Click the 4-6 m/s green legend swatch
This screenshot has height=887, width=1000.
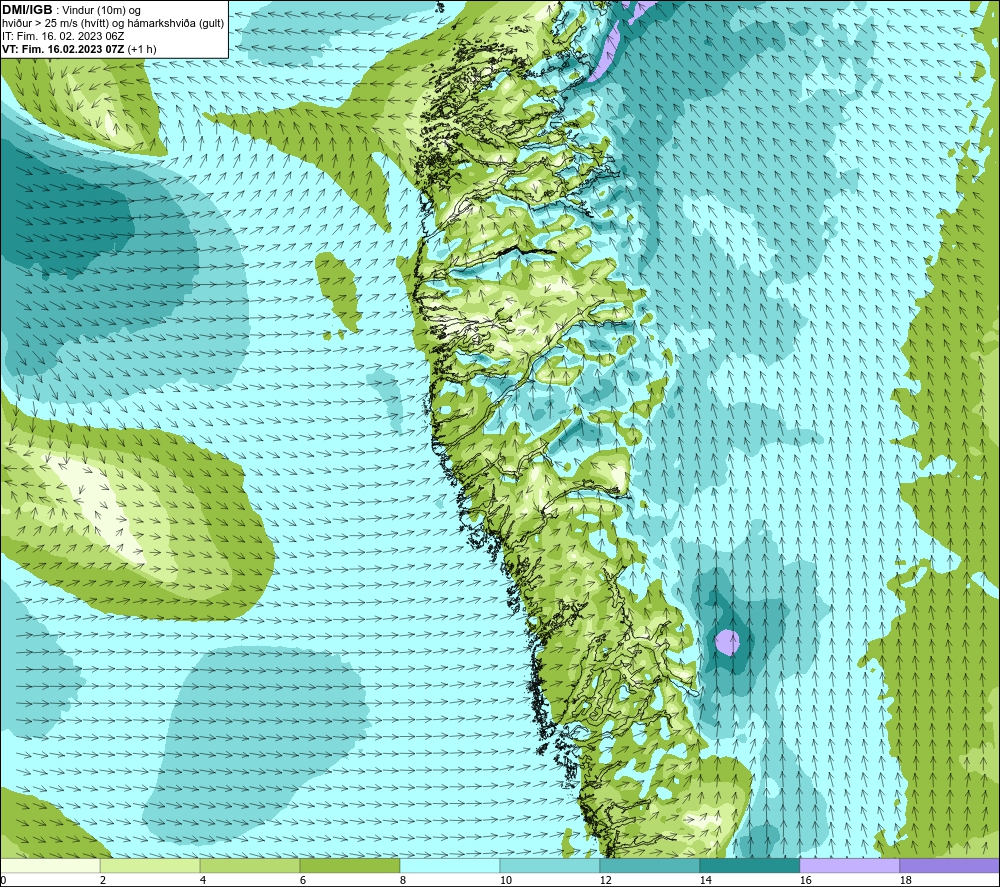point(249,865)
